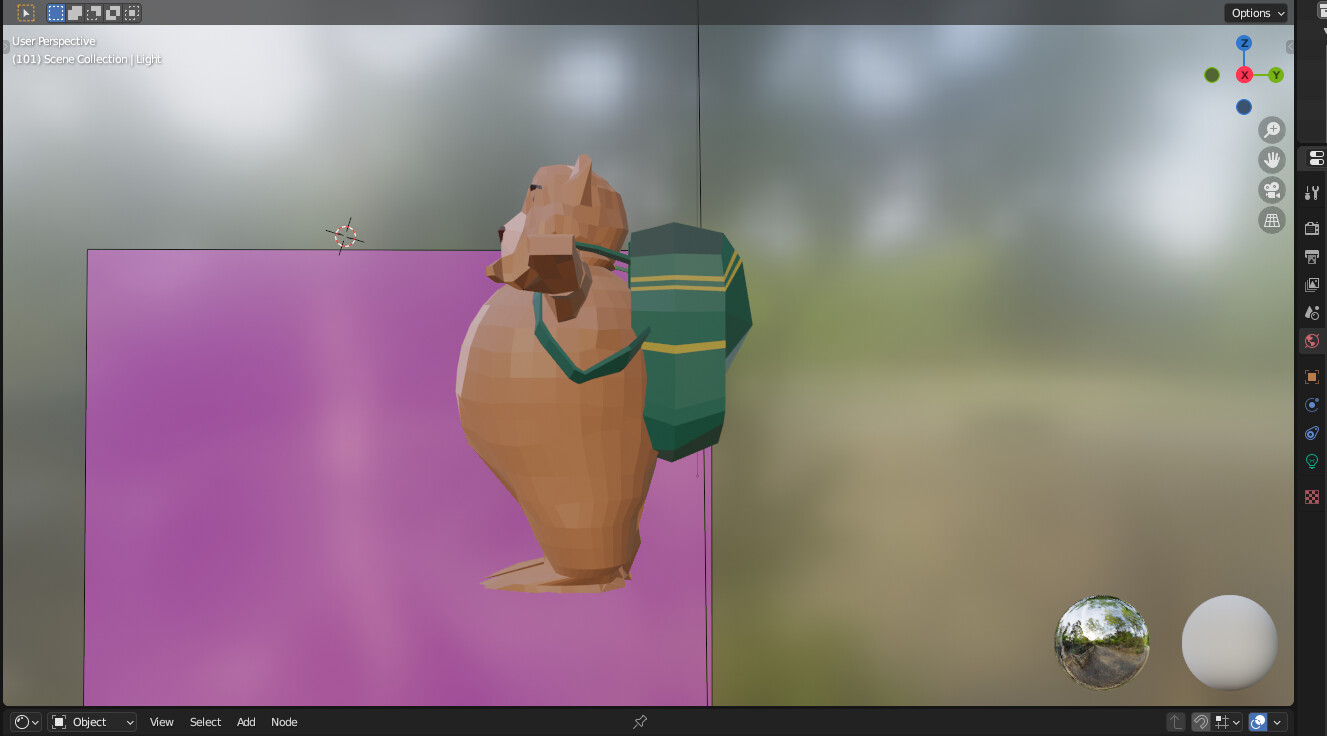Open the View Layer properties tab

click(x=1312, y=285)
